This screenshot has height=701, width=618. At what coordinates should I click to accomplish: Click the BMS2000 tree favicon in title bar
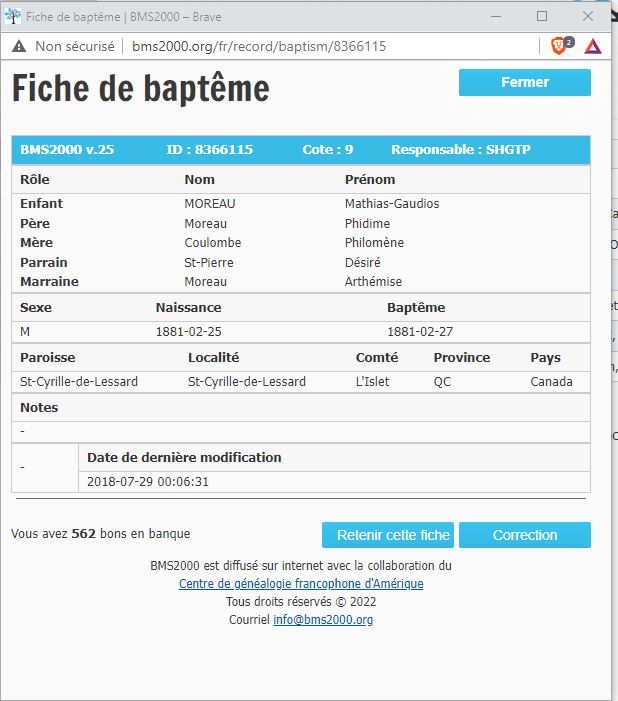point(13,17)
